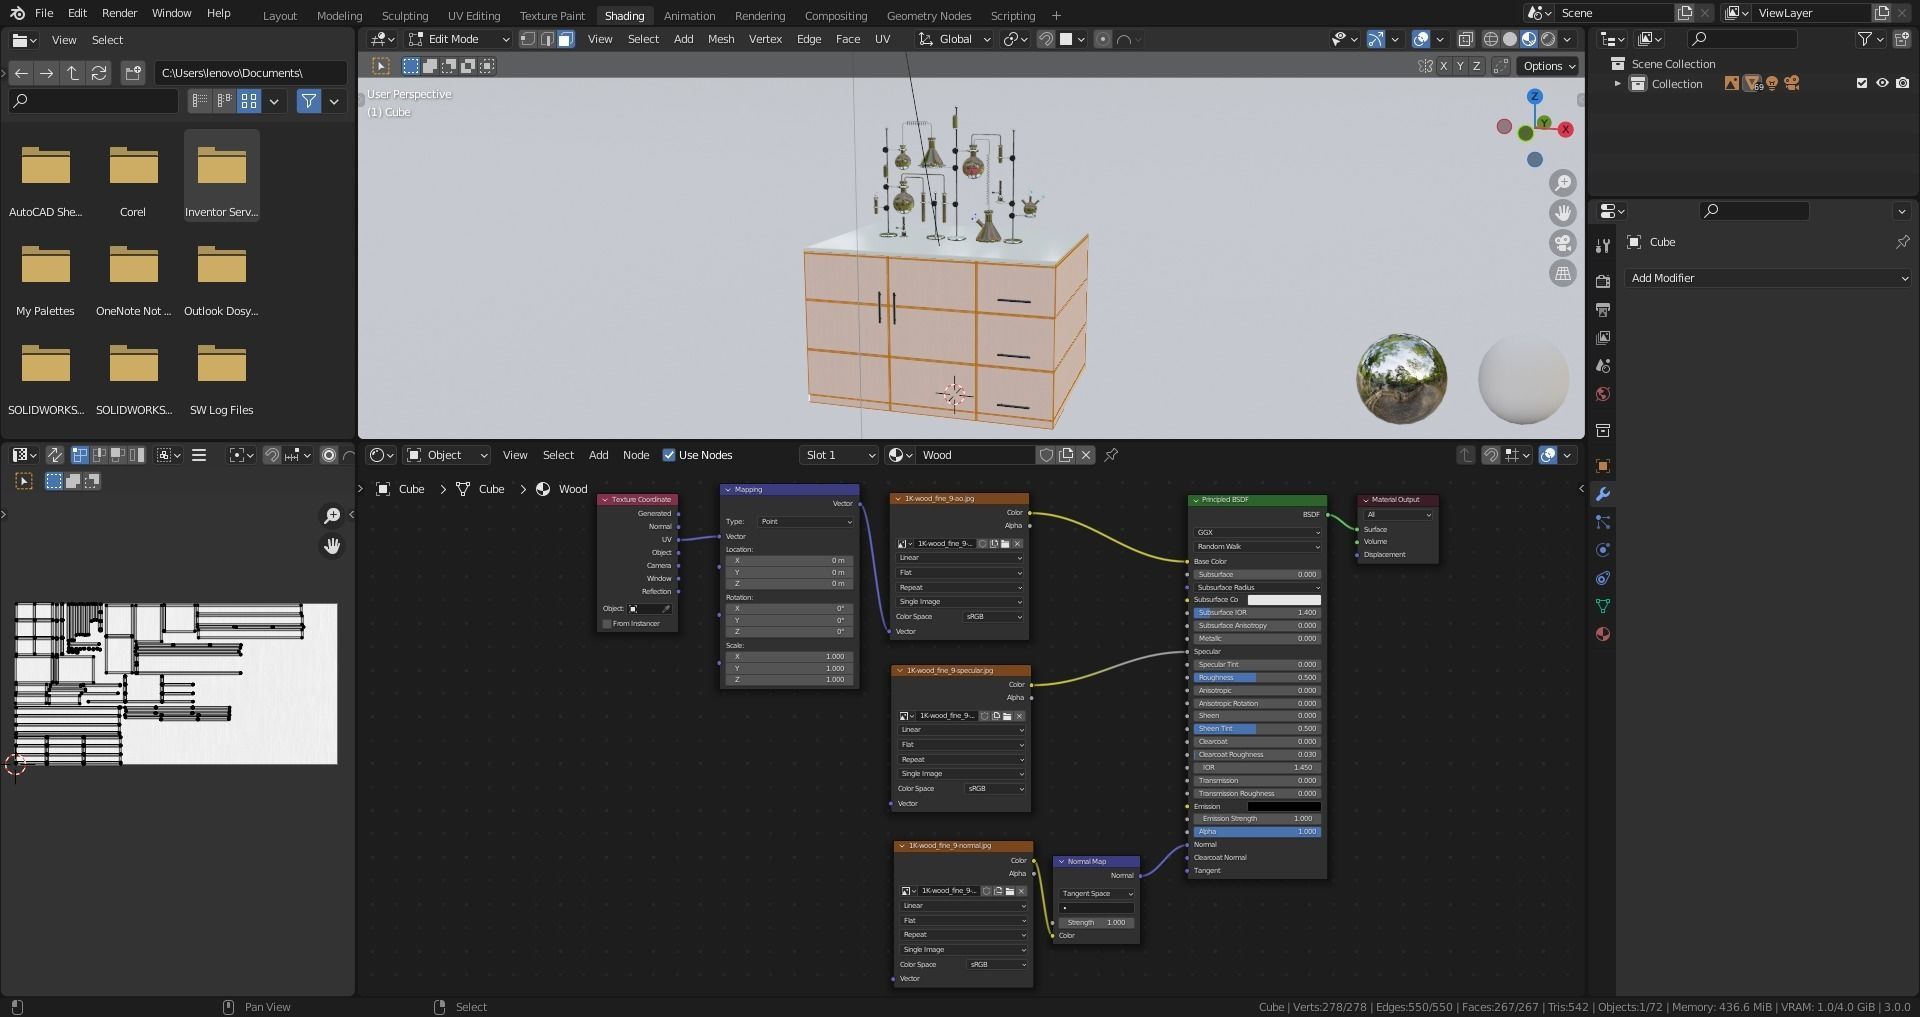
Task: Click the material name field Wood
Action: pos(974,455)
